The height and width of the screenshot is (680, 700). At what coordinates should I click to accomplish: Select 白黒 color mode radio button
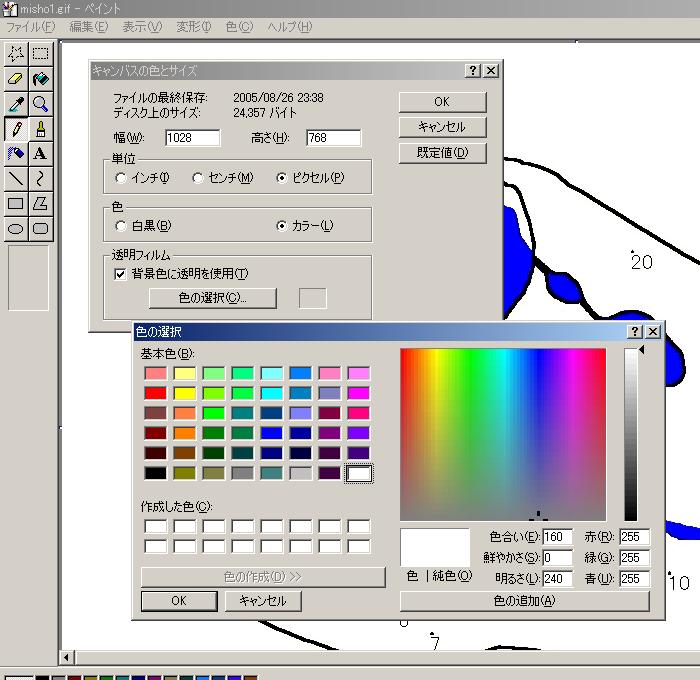[120, 226]
